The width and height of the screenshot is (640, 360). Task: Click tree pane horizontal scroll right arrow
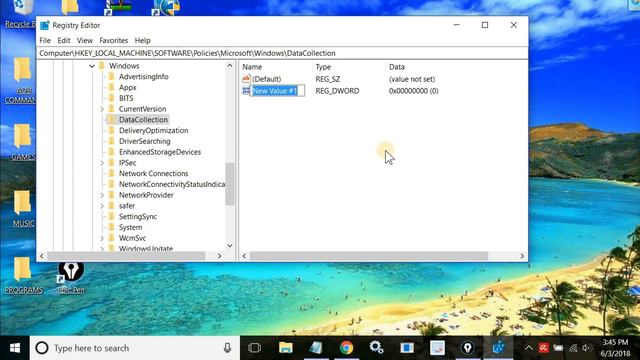pos(220,256)
